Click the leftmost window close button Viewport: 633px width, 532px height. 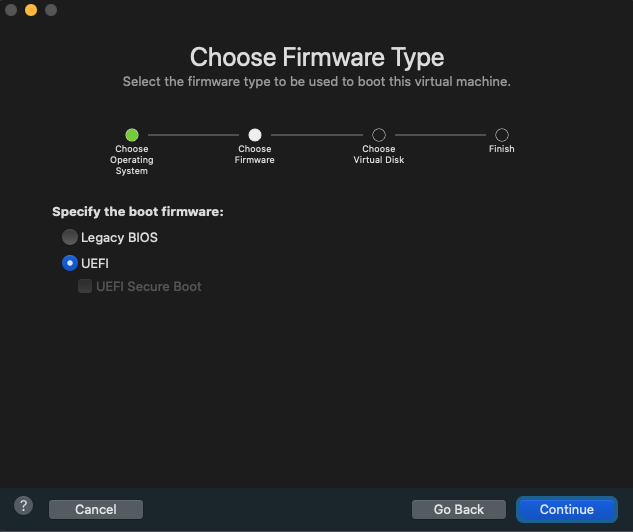pyautogui.click(x=11, y=10)
